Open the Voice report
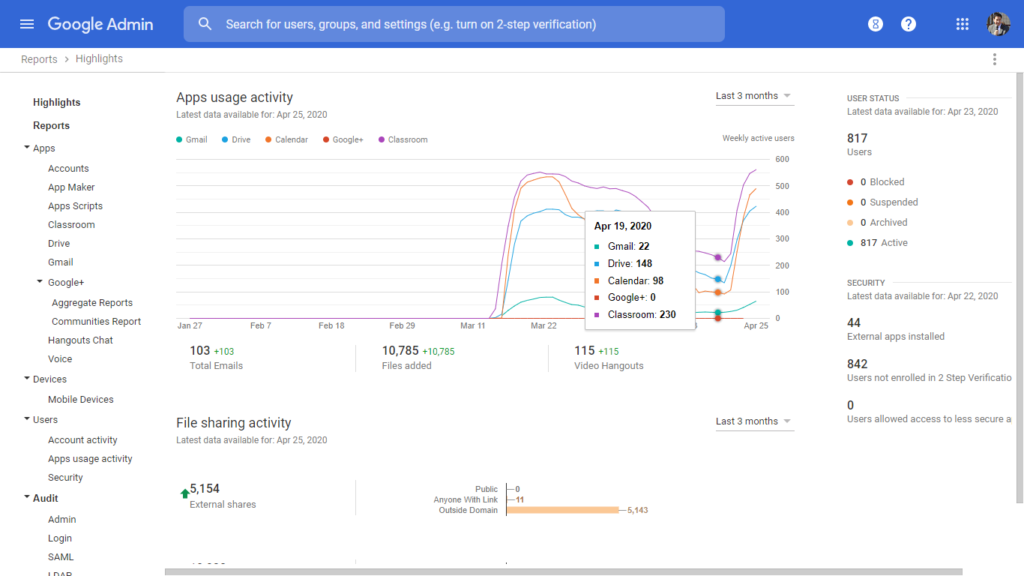Viewport: 1024px width, 576px height. (x=60, y=359)
